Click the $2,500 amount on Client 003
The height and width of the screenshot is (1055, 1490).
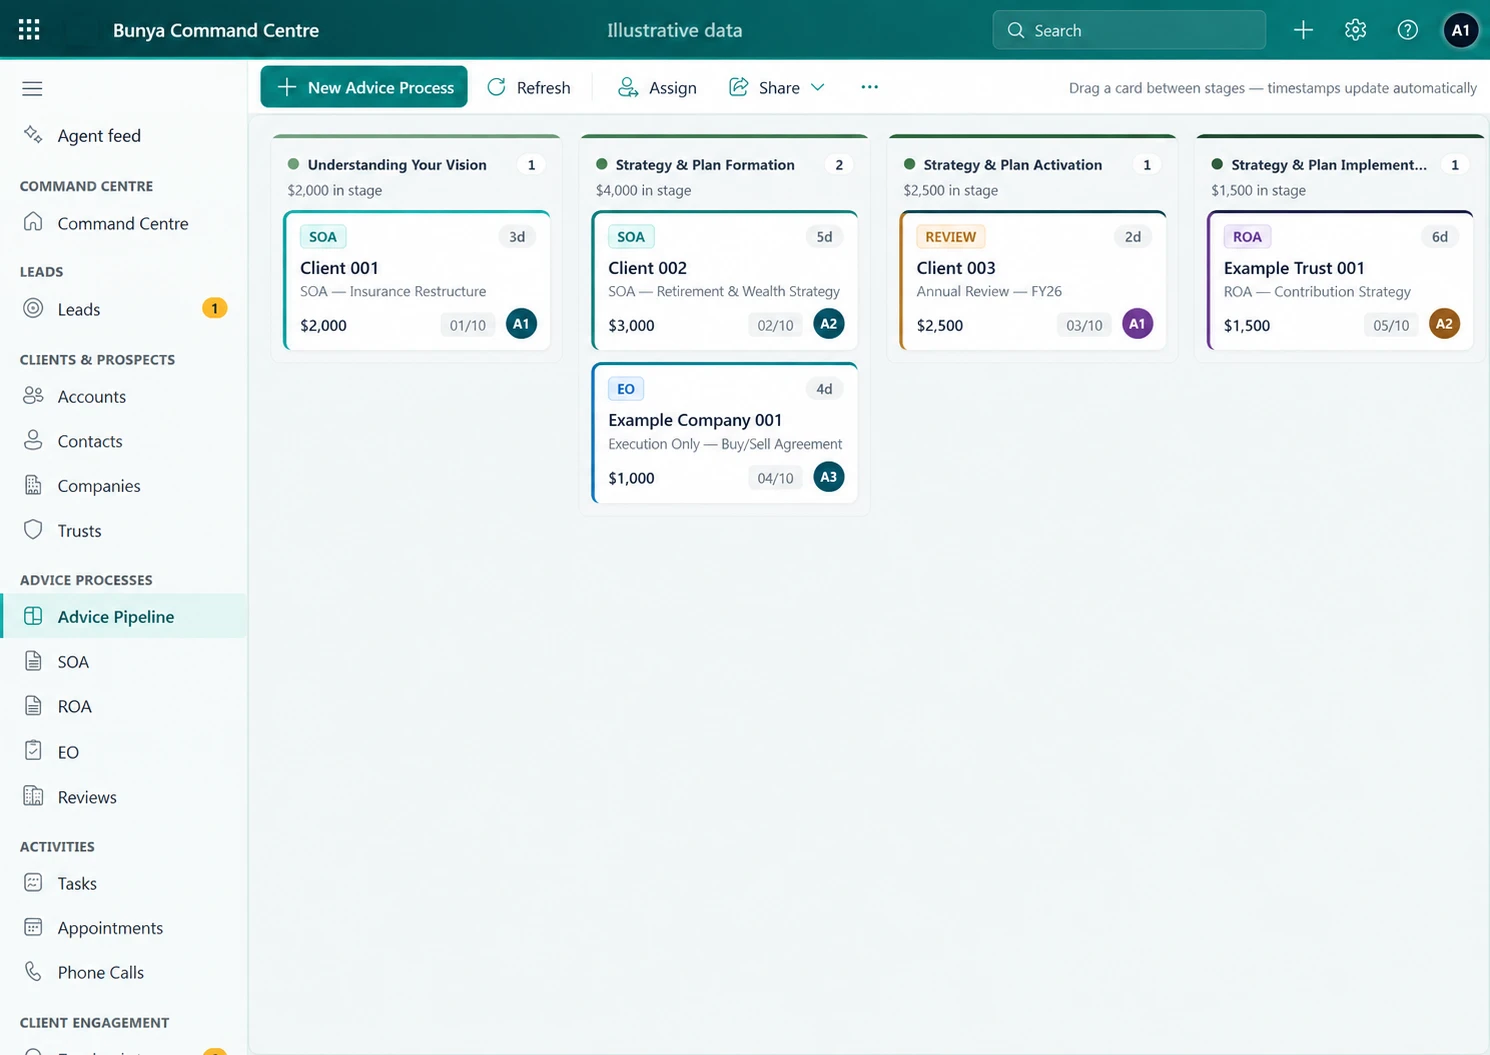940,325
